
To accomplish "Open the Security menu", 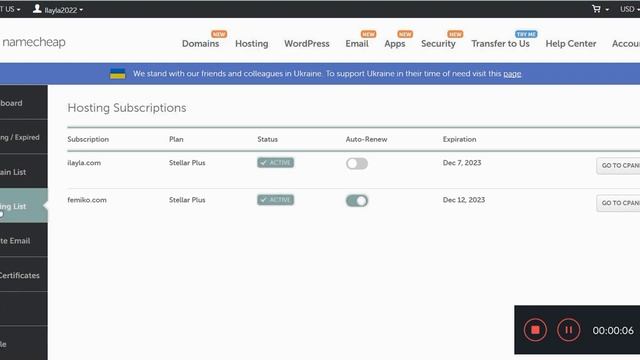I will (438, 44).
